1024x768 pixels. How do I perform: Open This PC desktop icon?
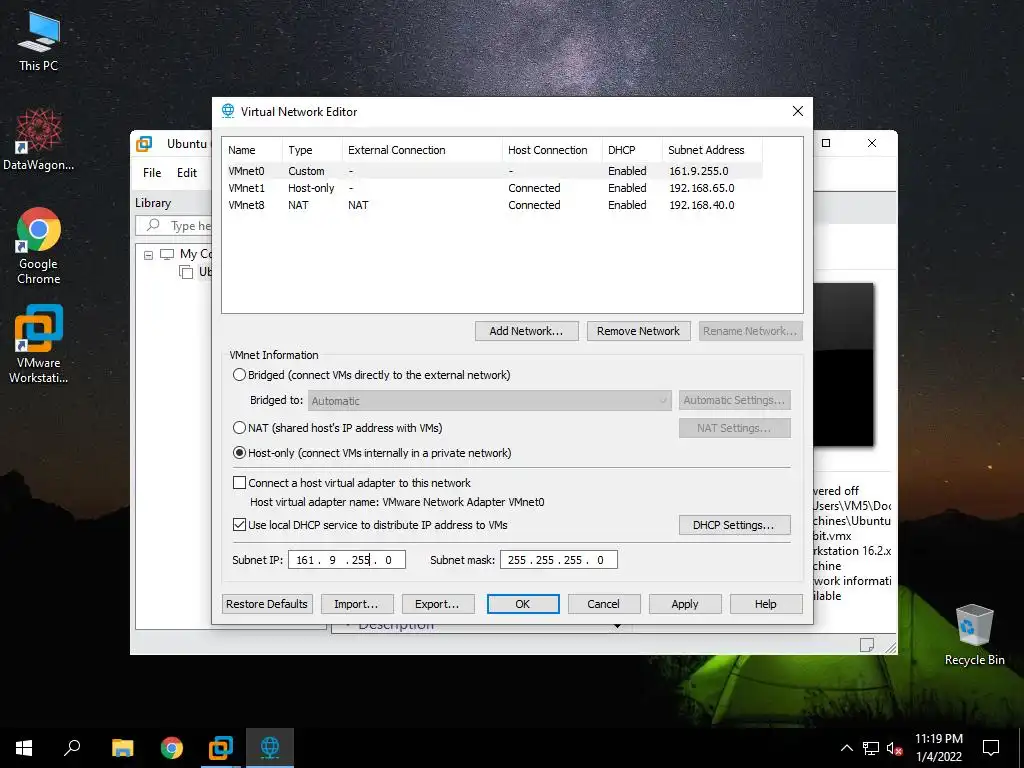39,40
